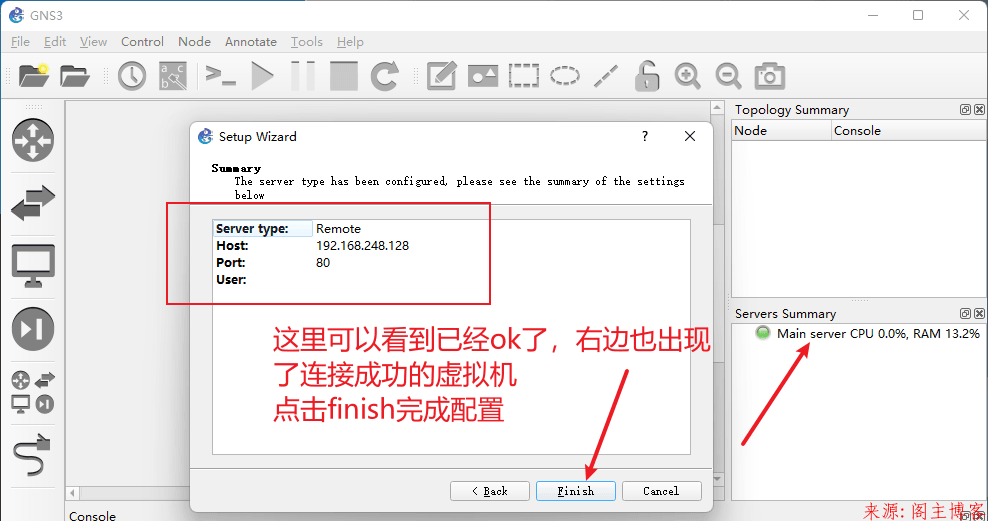The image size is (988, 521).
Task: Maximize the GNS3 window
Action: 918,15
